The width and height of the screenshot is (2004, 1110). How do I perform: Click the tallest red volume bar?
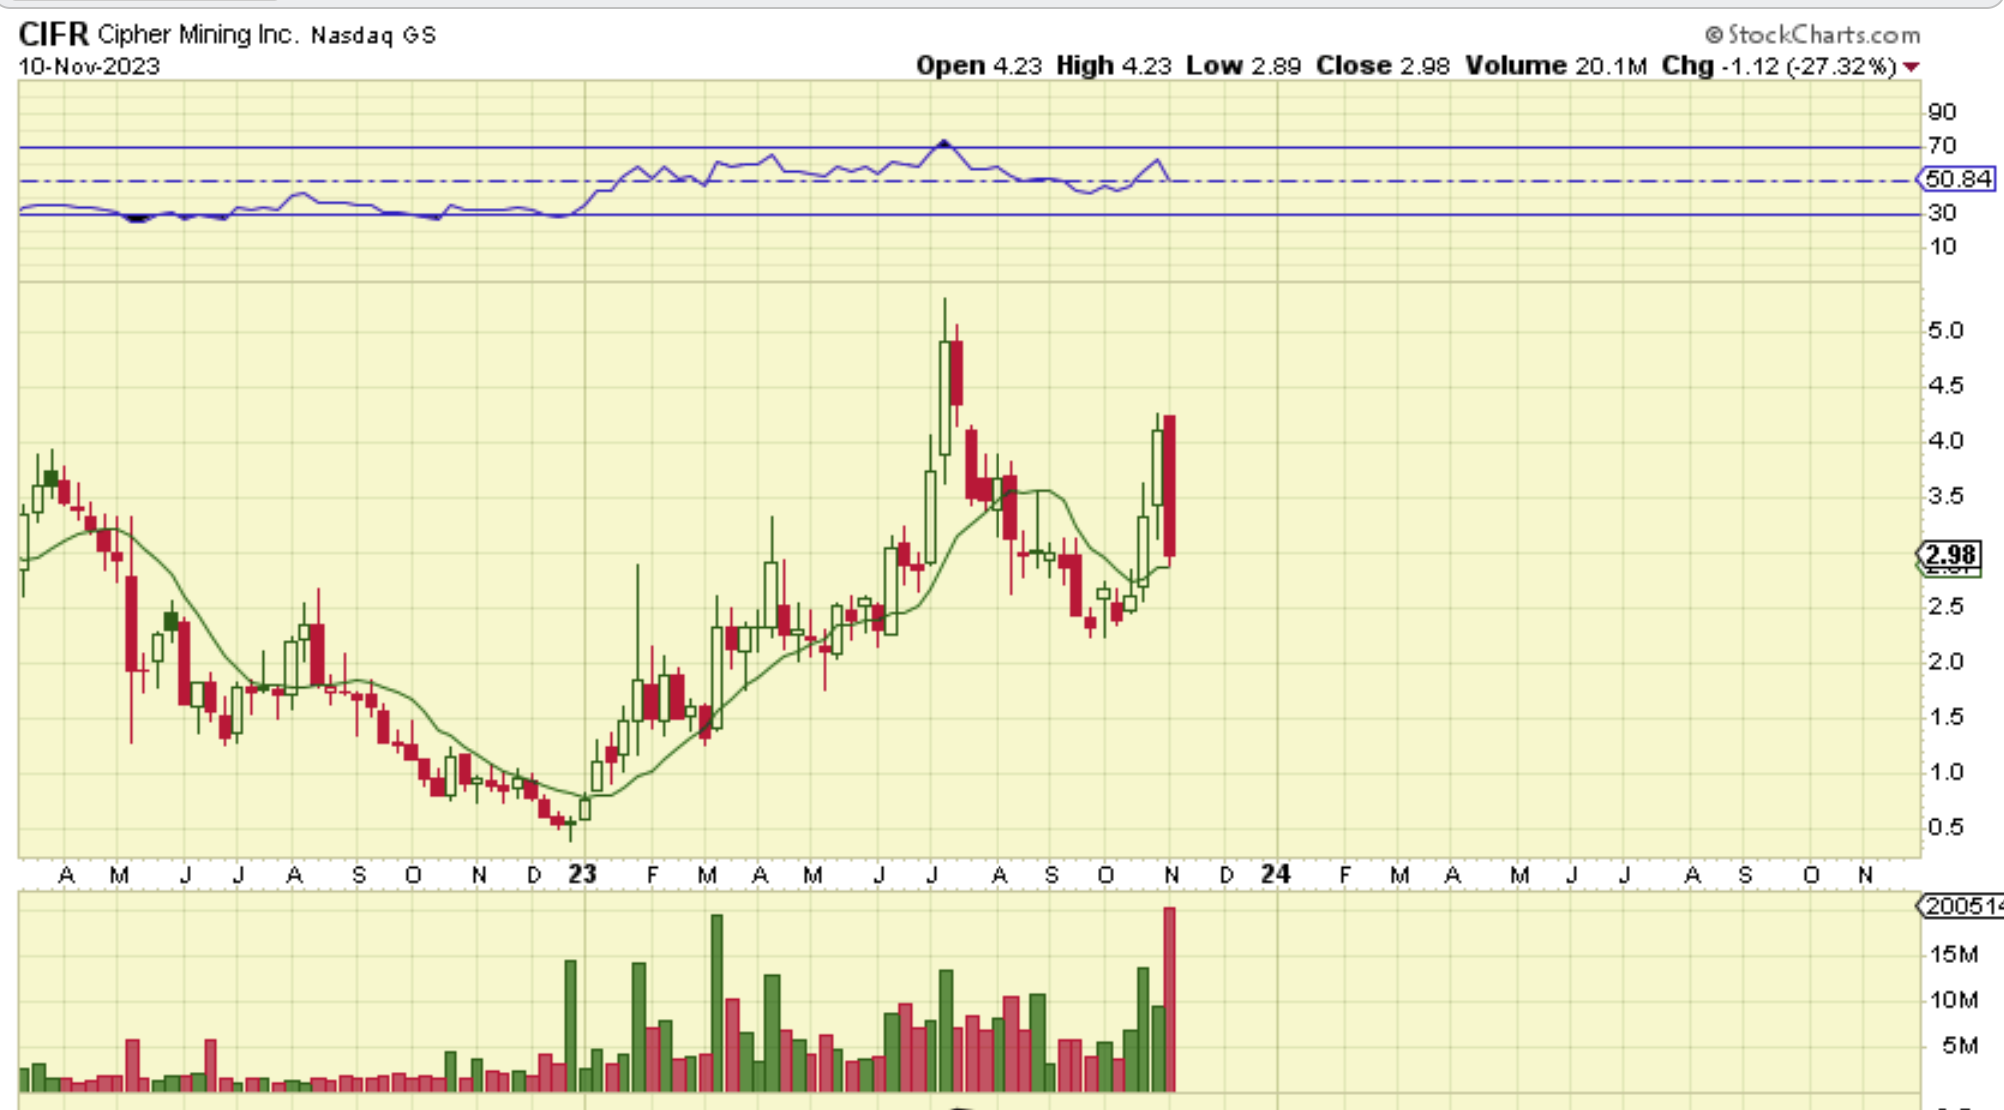(1169, 998)
